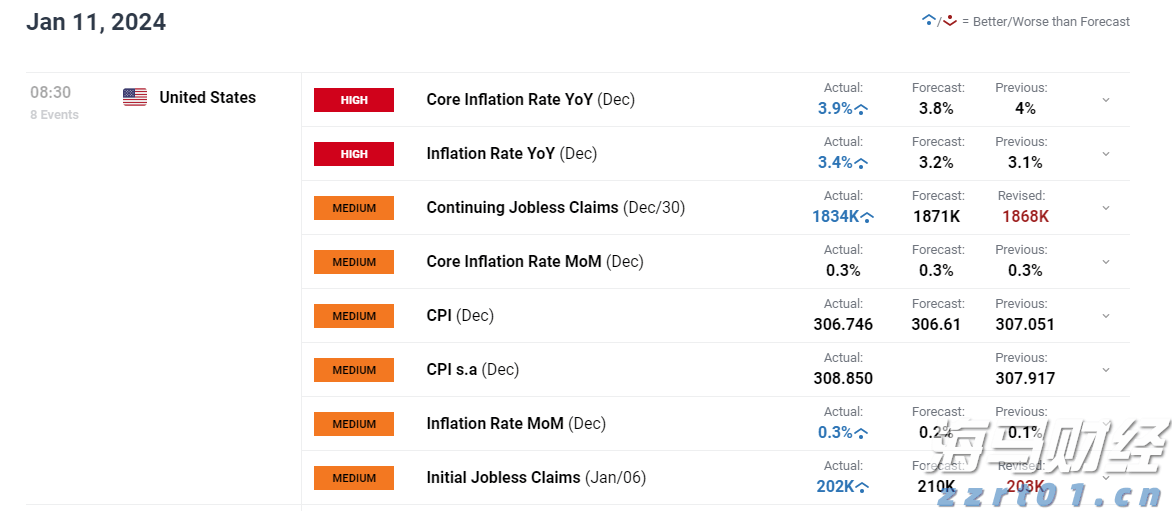Screen dimensions: 1172x511
Task: Click the red HIGH badge for Core Inflation YoY
Action: coord(354,100)
